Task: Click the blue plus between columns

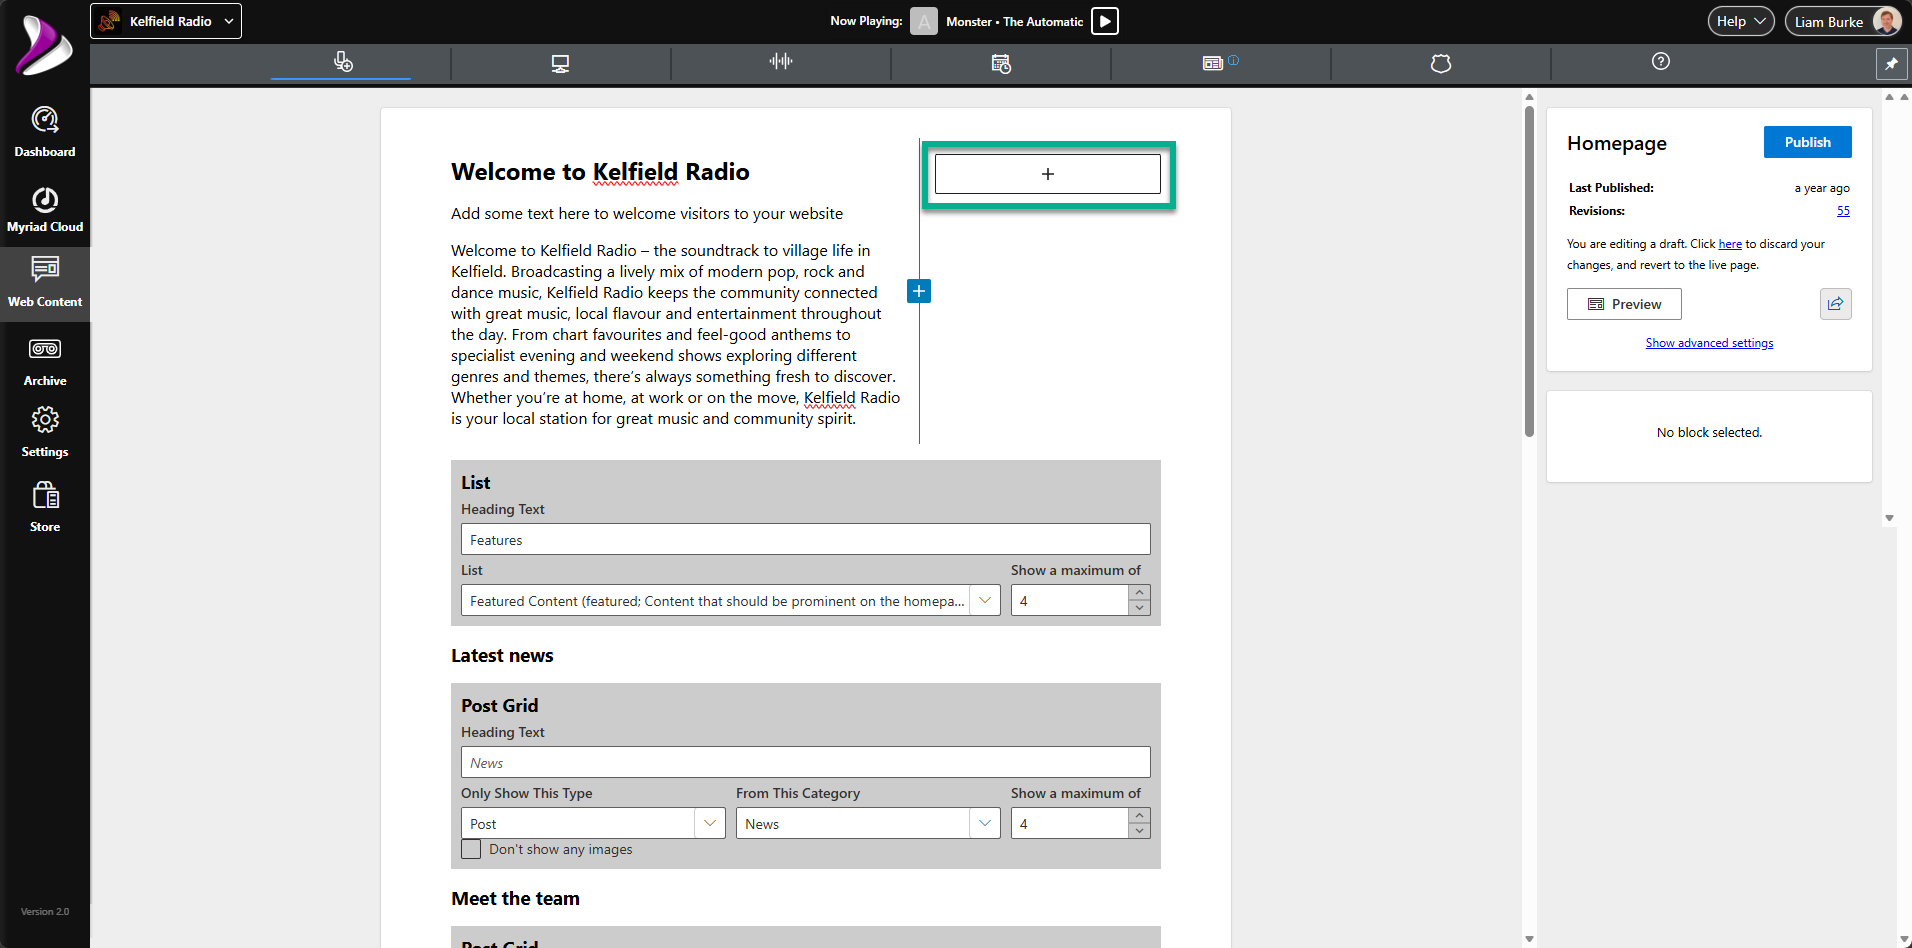Action: click(x=919, y=291)
